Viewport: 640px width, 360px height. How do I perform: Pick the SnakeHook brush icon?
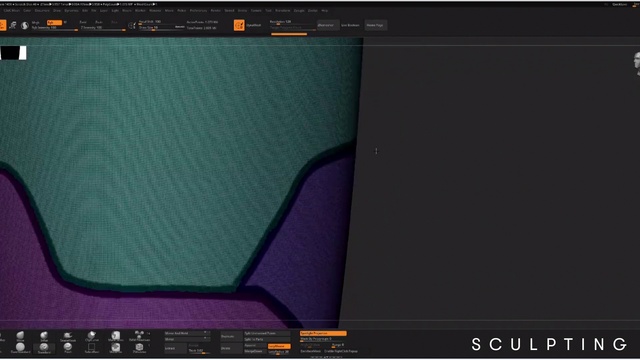(x=68, y=336)
